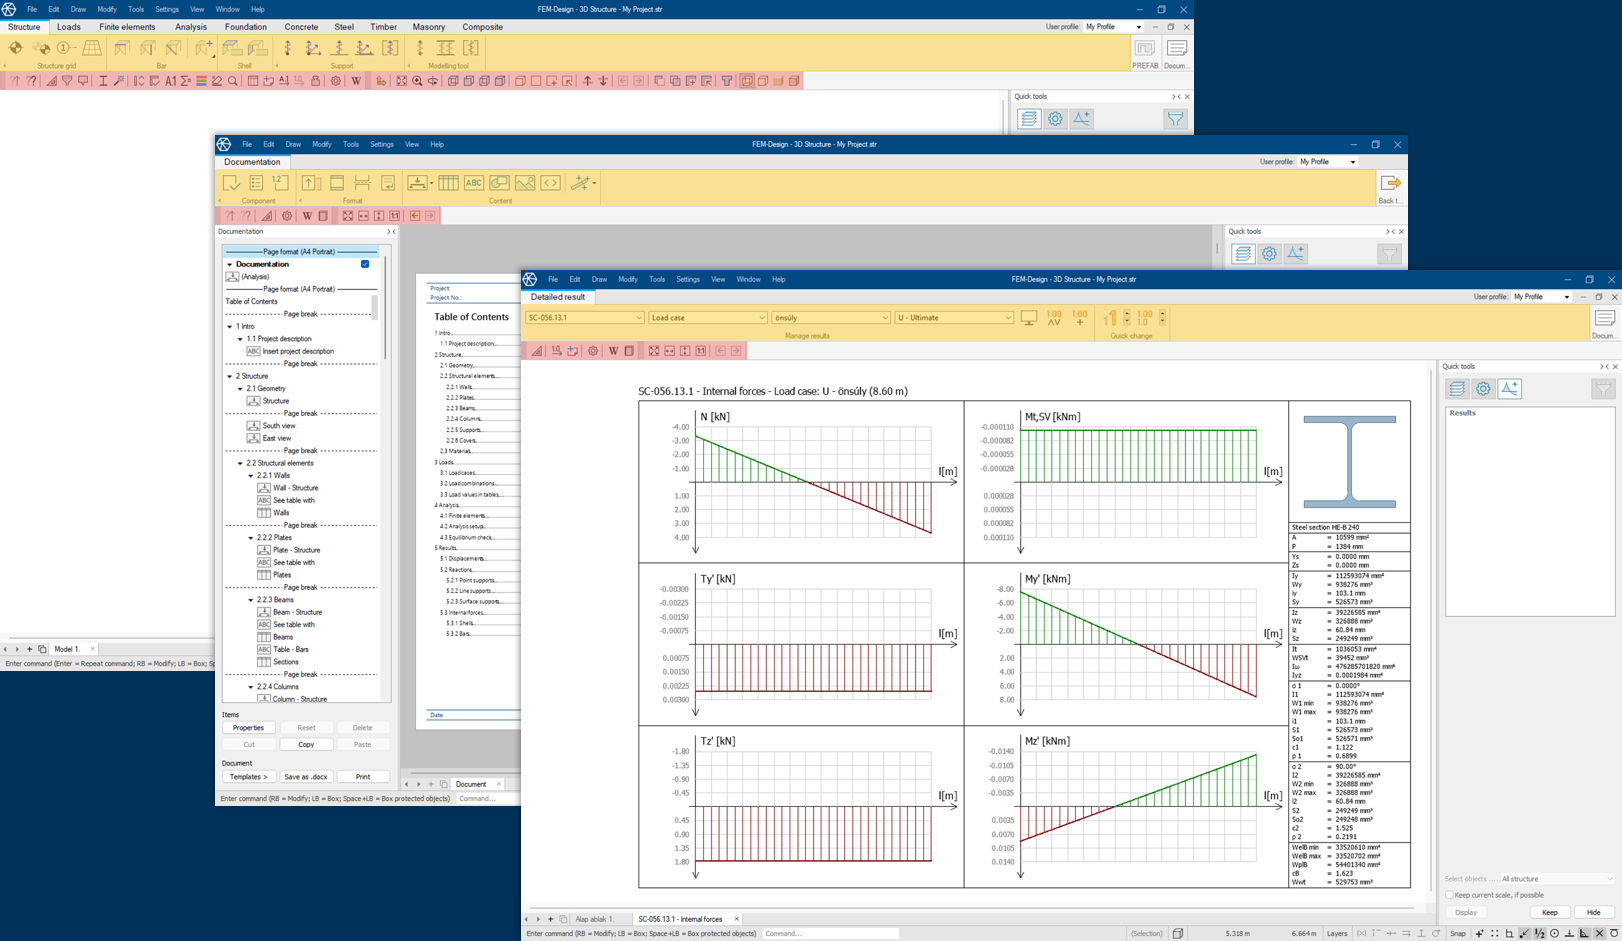Open Layers icon in Detailed result Quick tools
The width and height of the screenshot is (1622, 941).
pyautogui.click(x=1457, y=389)
